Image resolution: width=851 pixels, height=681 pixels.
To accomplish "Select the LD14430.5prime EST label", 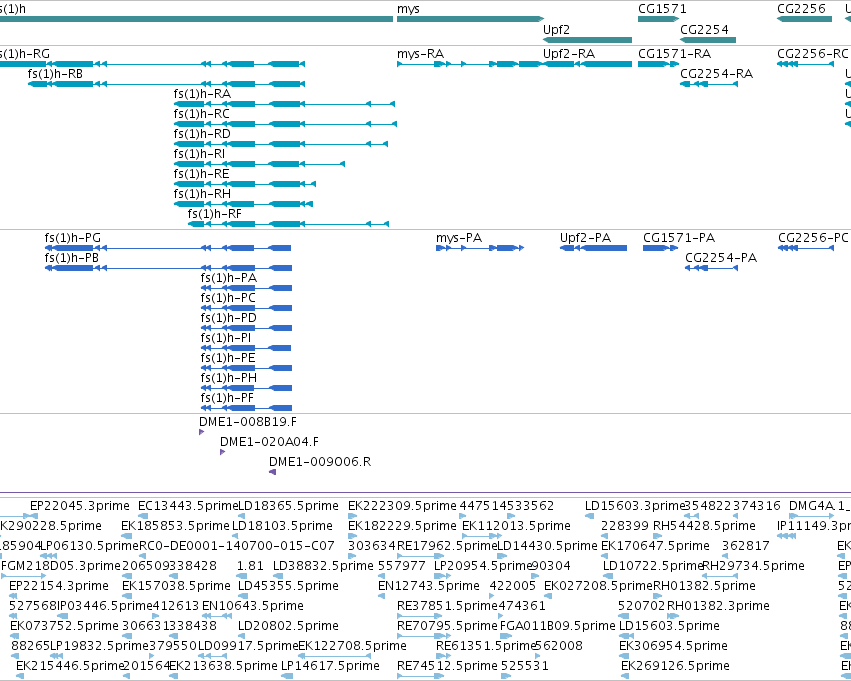I will [x=547, y=546].
